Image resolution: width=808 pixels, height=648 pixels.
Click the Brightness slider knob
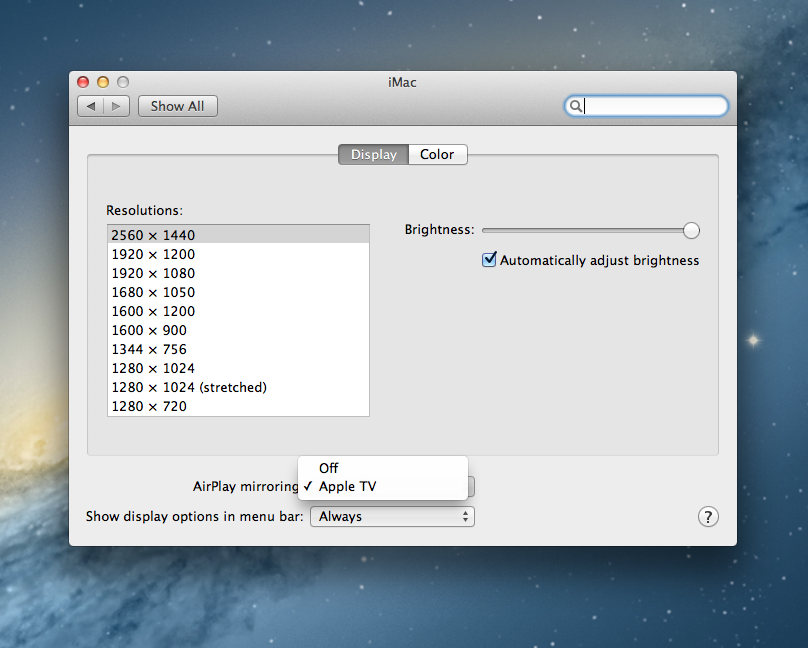(x=691, y=230)
